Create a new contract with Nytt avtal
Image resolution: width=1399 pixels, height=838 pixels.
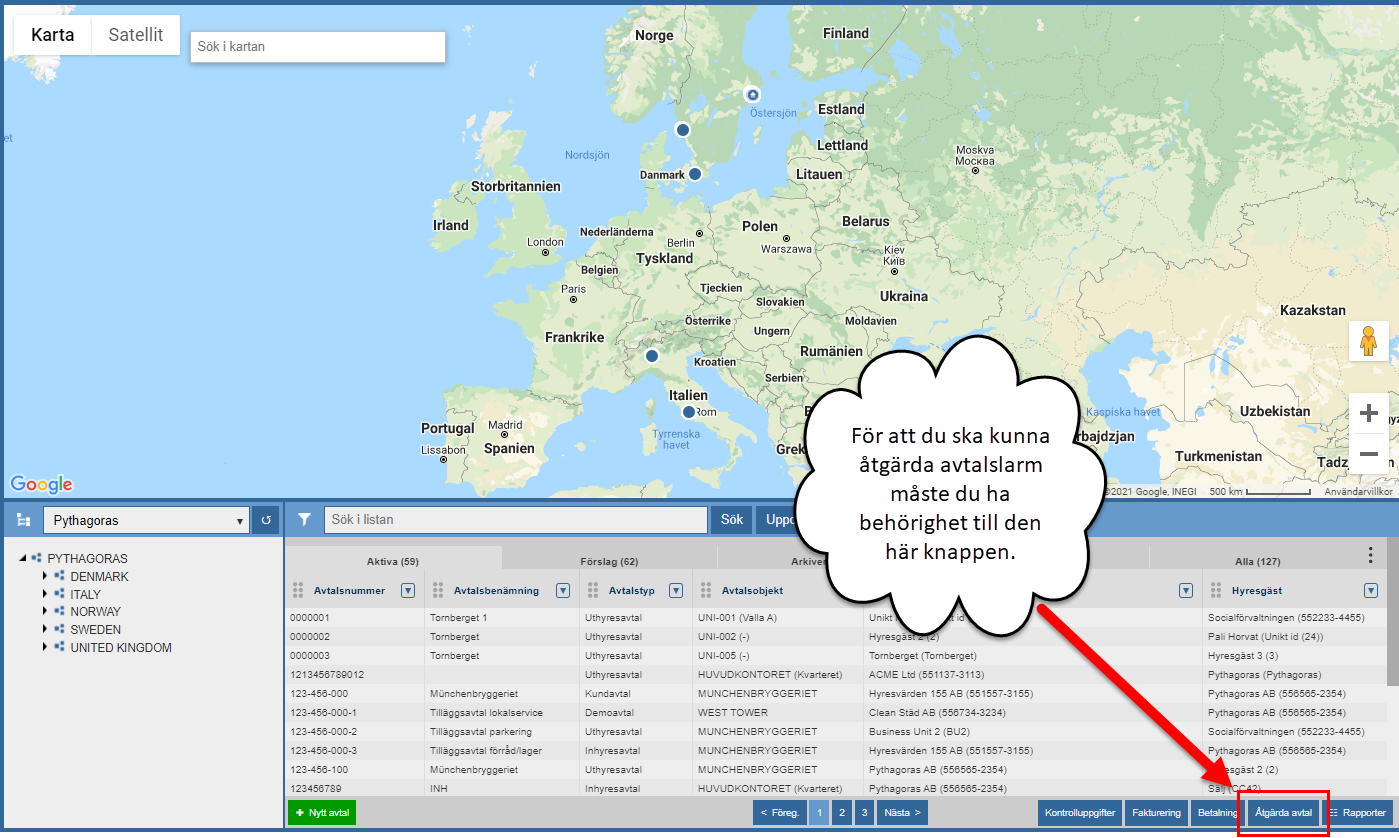pyautogui.click(x=322, y=813)
